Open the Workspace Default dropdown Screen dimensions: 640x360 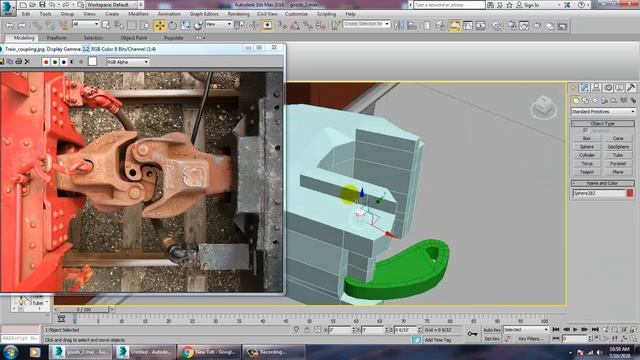[x=110, y=5]
